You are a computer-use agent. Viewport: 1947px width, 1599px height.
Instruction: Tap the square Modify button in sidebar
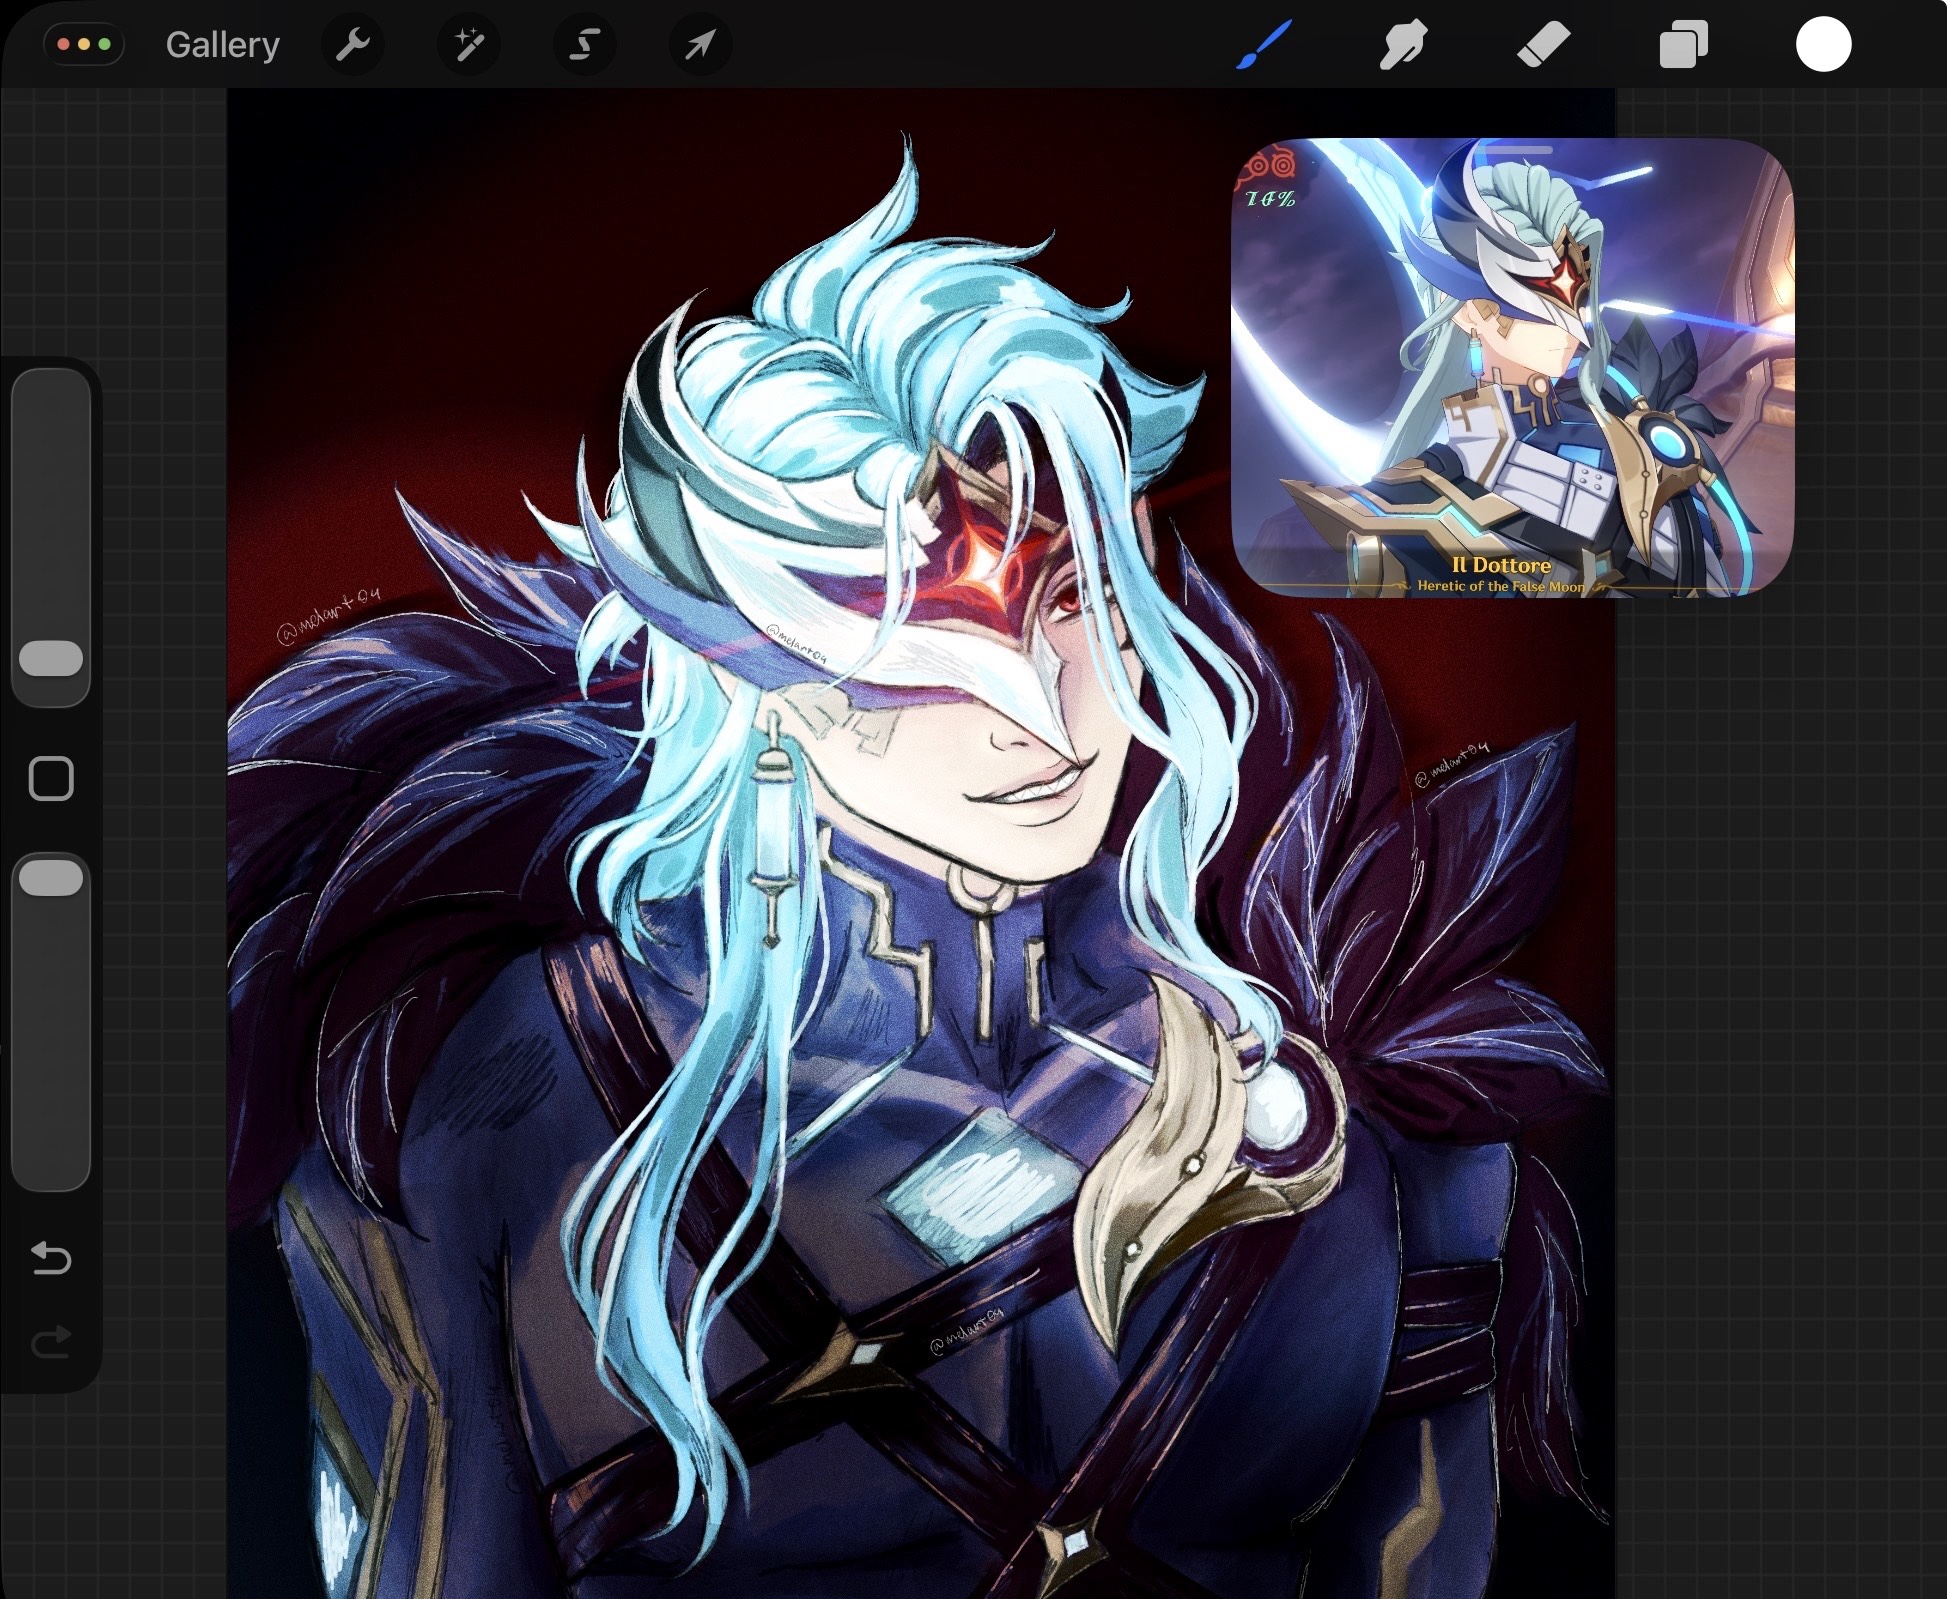tap(51, 778)
